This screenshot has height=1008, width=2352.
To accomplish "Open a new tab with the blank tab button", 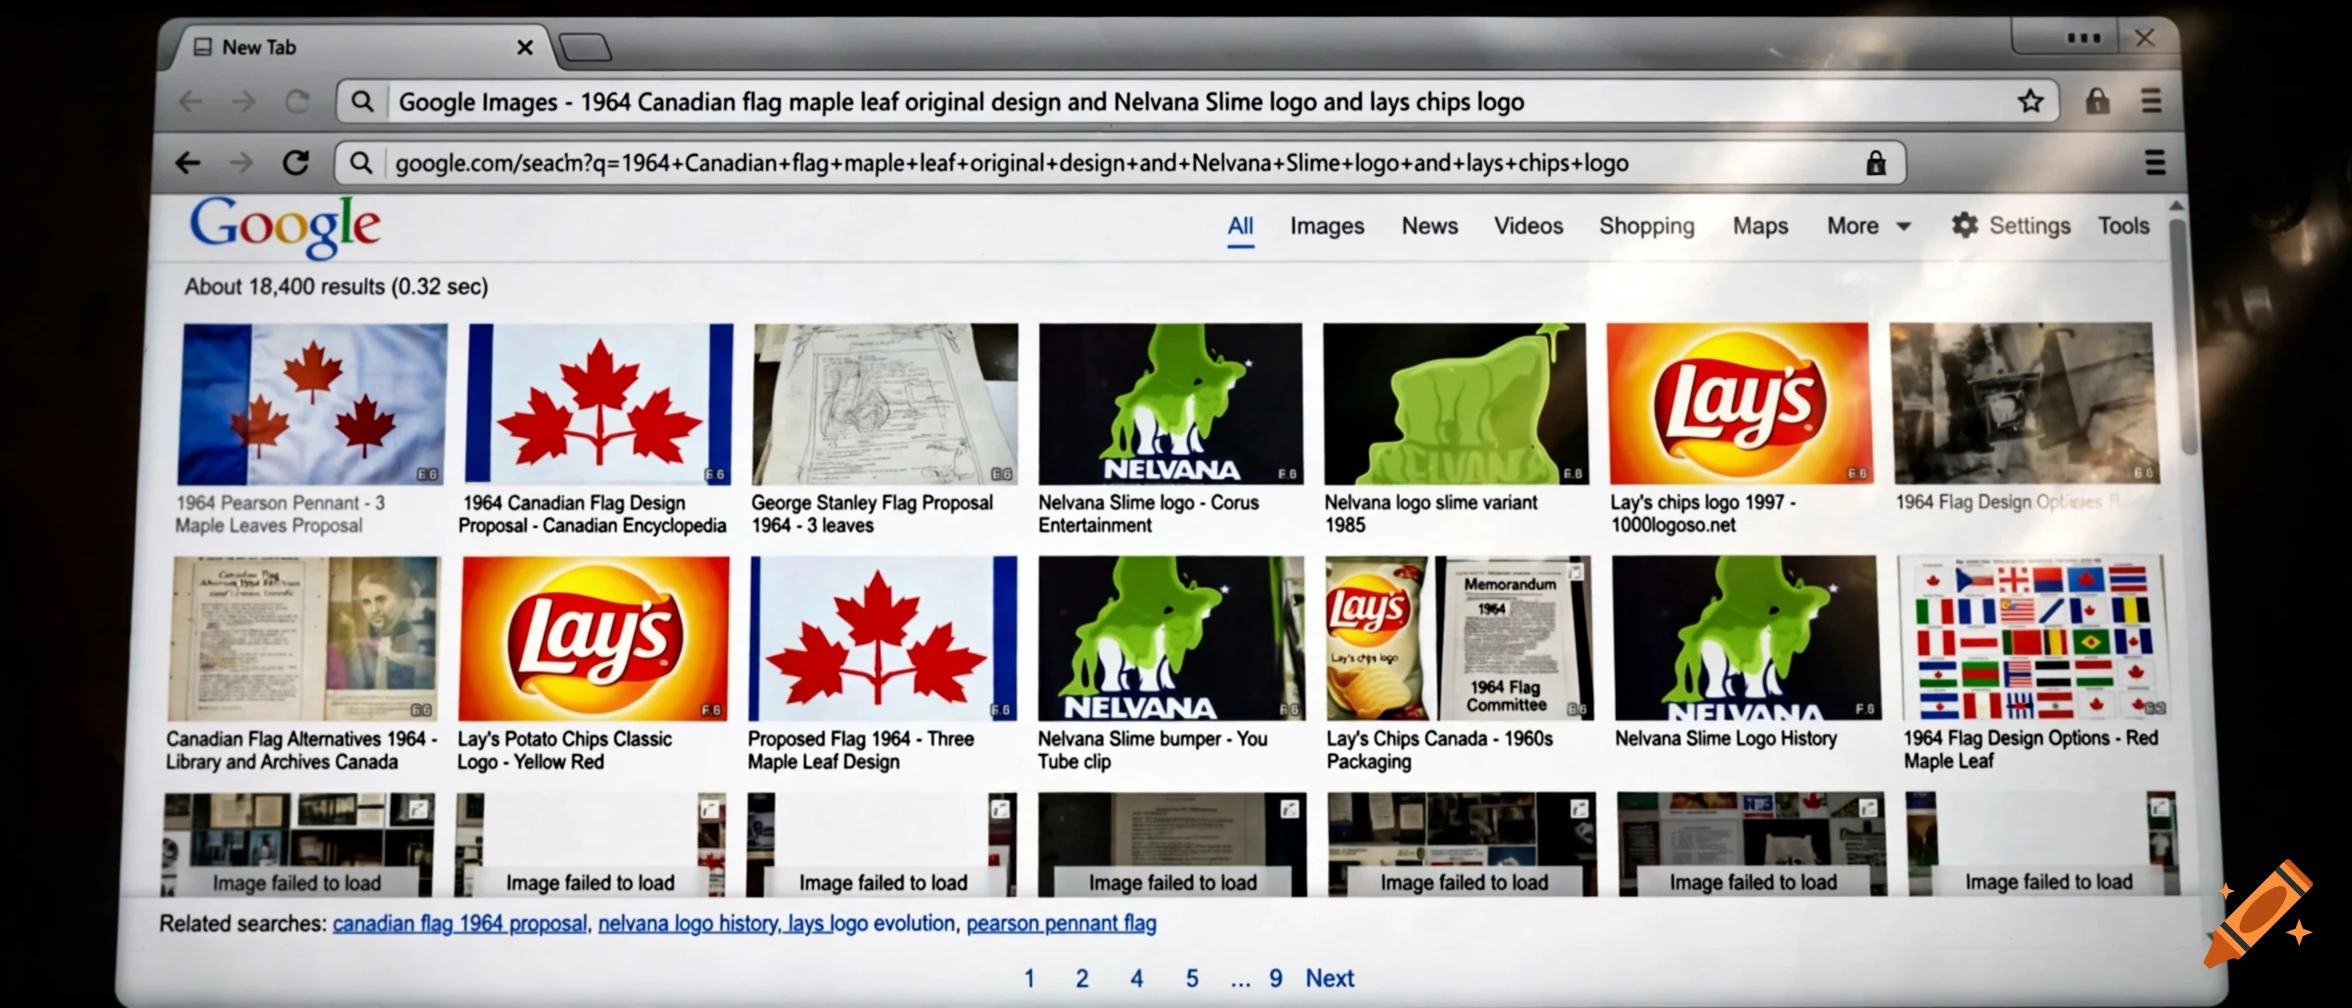I will coord(584,47).
